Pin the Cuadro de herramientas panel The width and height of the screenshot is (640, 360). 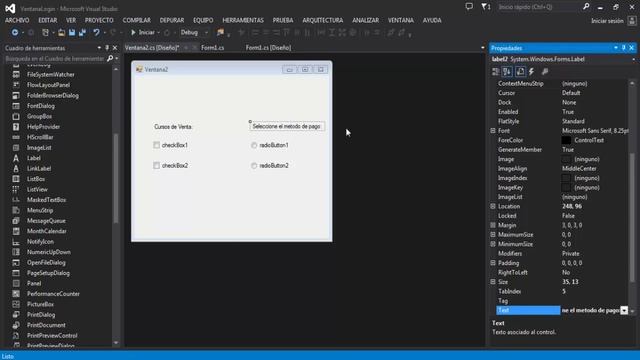tap(107, 48)
